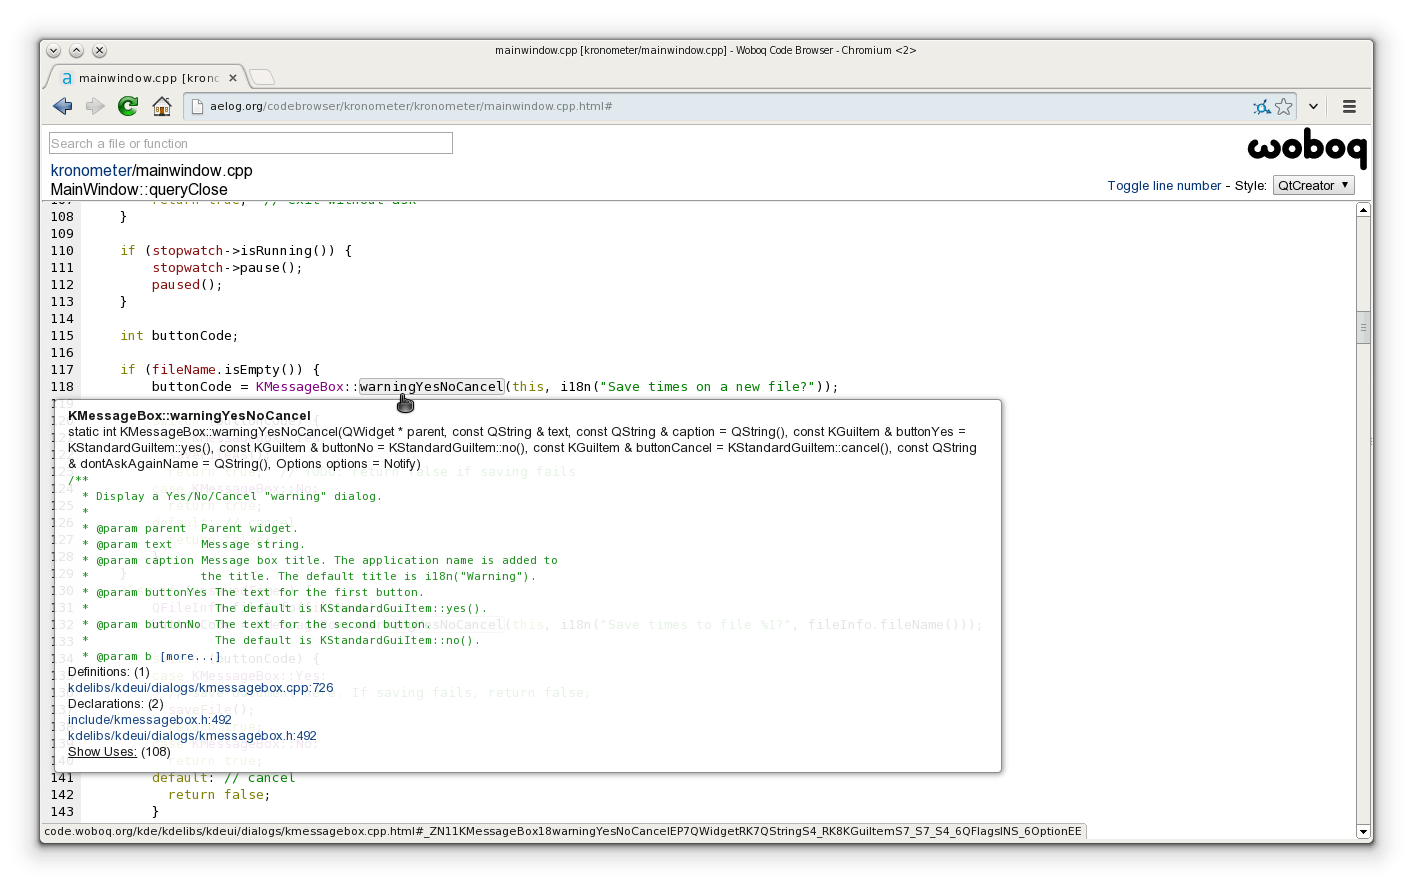The height and width of the screenshot is (883, 1413).
Task: Open kdelibs/kdeui/dialogs/kmessagebox.h:492 declaration
Action: click(192, 736)
